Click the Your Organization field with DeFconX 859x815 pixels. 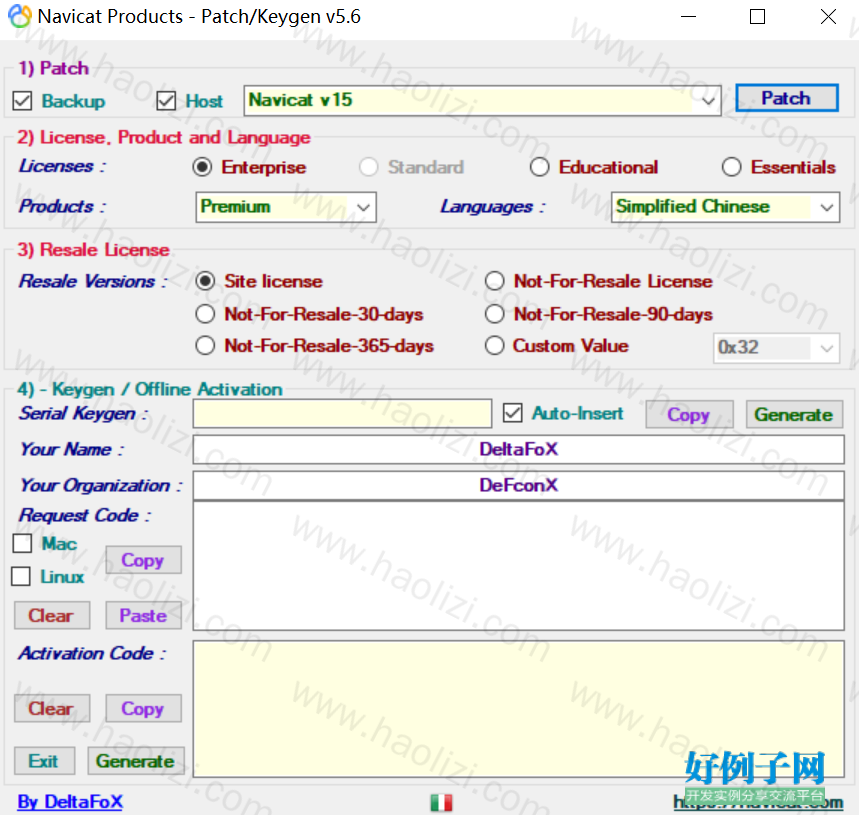click(518, 485)
